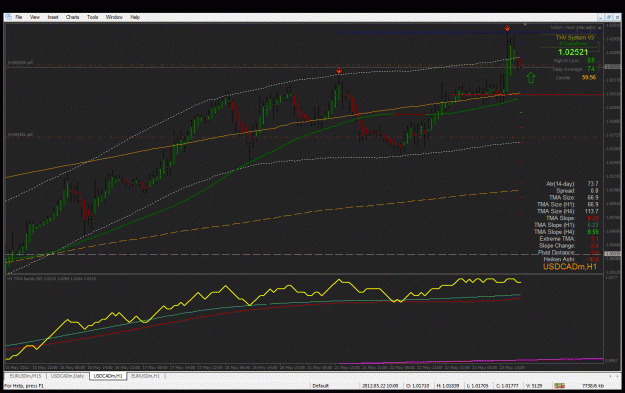
Task: Click the Spread info label
Action: click(x=565, y=191)
